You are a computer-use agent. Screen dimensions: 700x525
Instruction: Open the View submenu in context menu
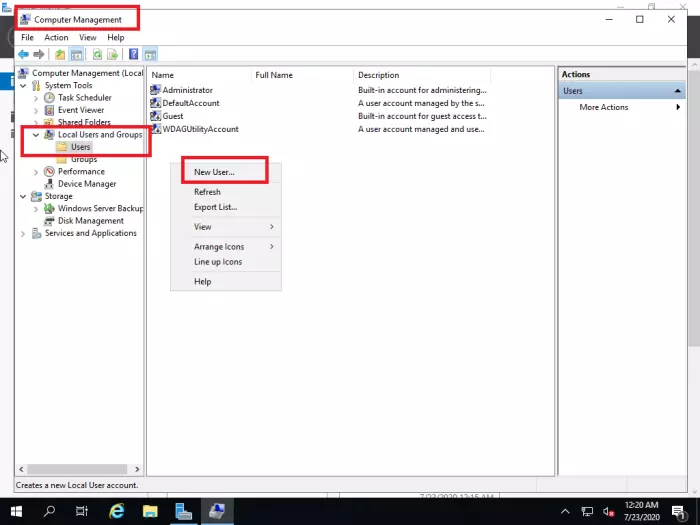click(x=225, y=227)
